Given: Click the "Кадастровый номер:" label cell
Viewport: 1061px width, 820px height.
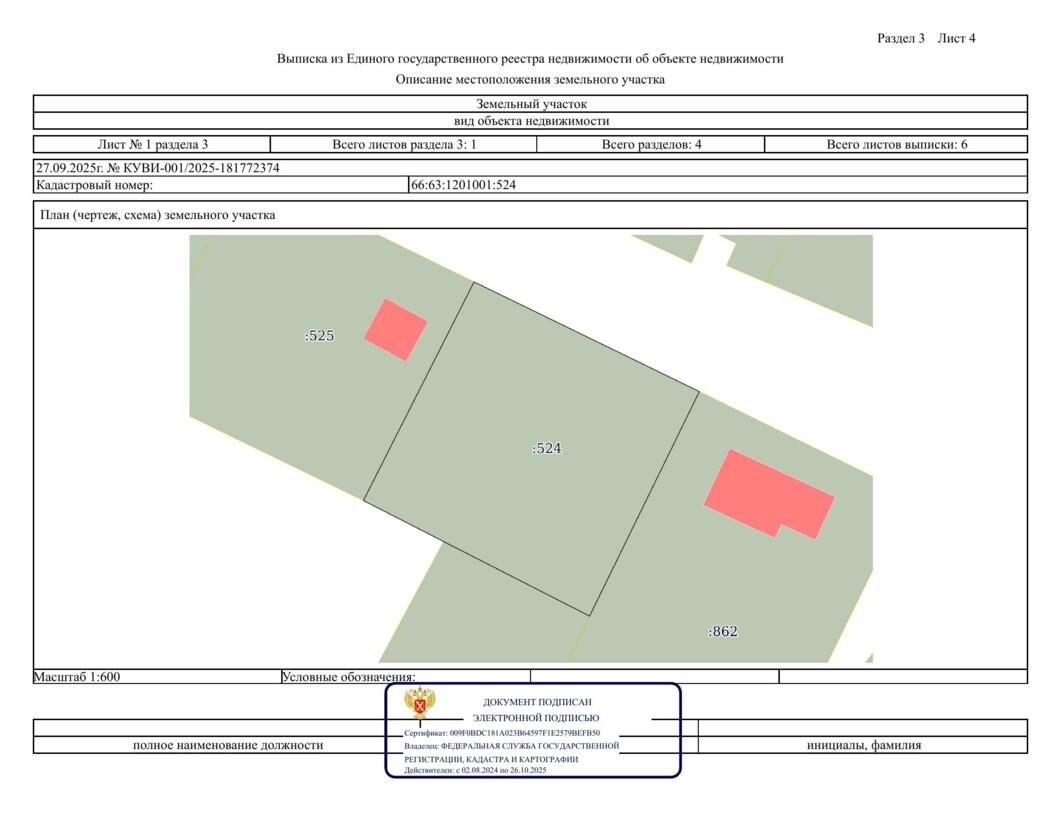Looking at the screenshot, I should [94, 185].
